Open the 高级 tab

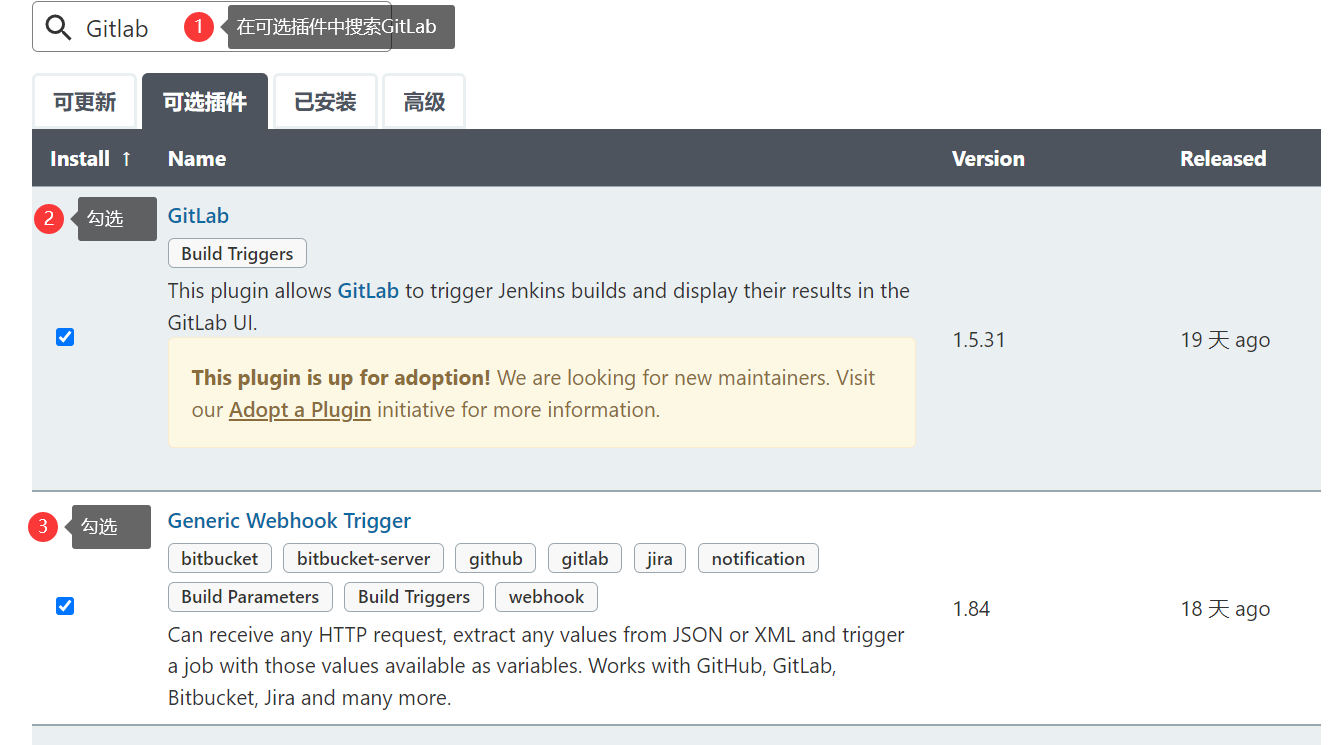424,102
